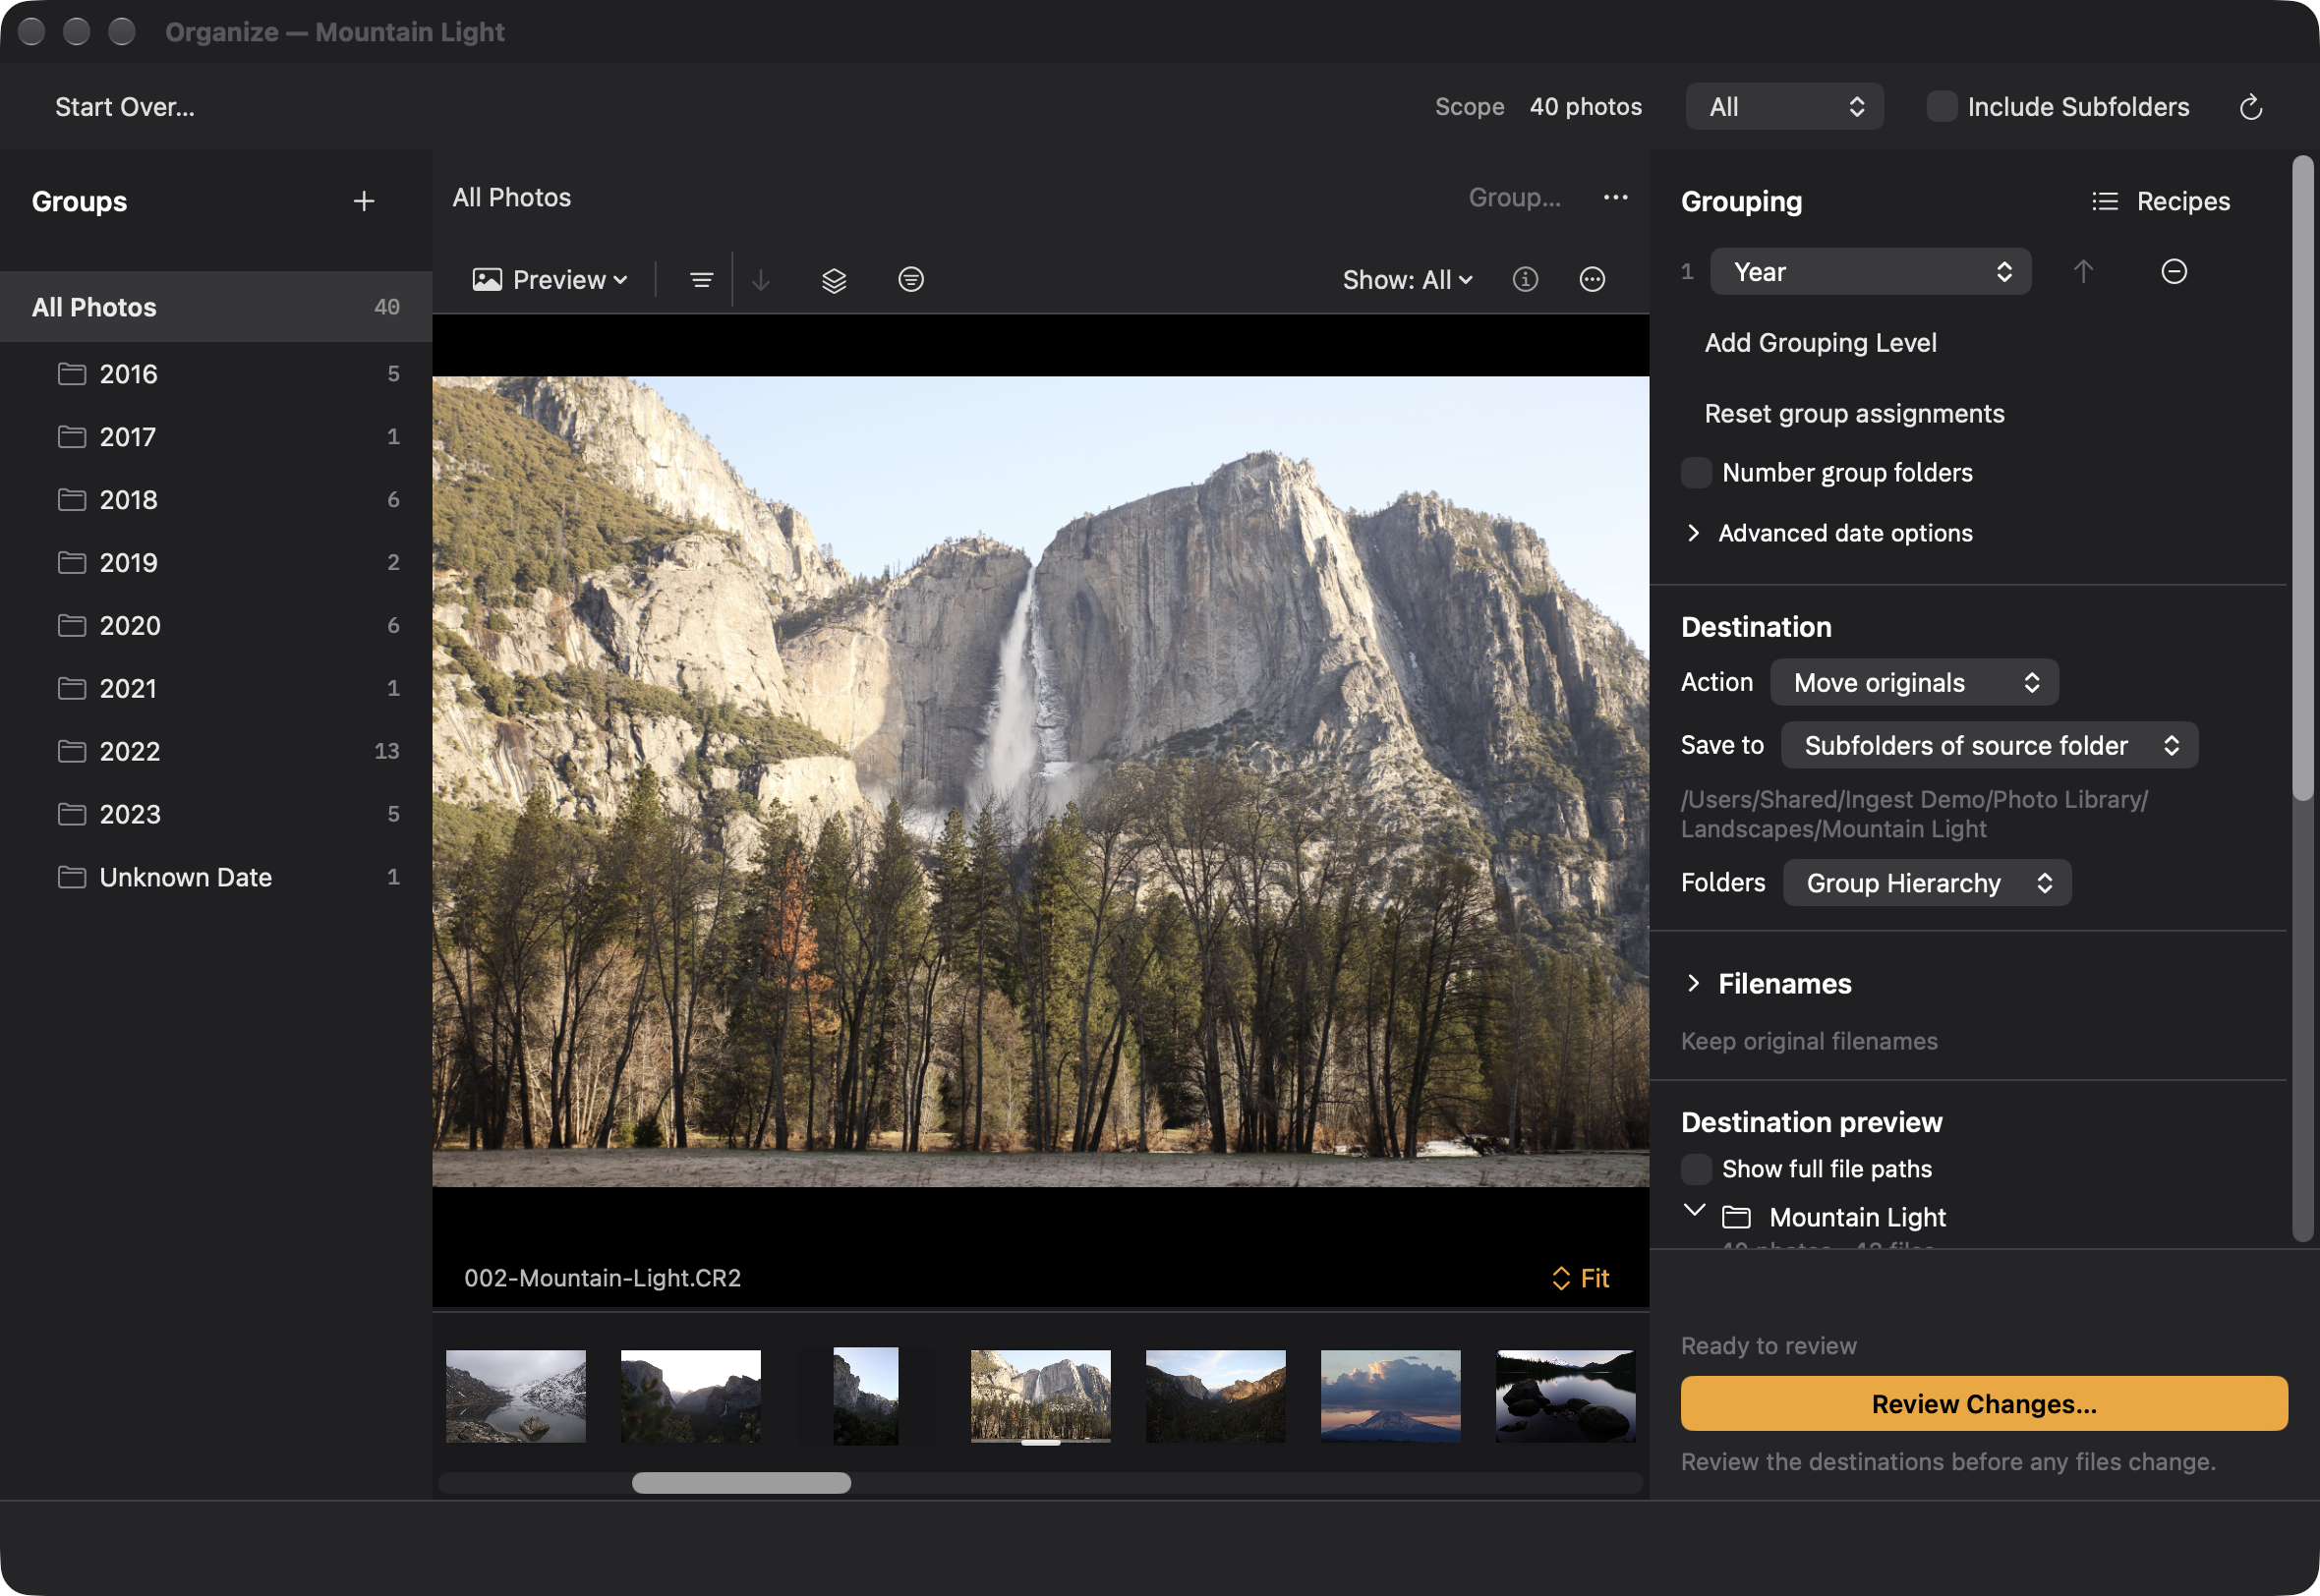Collapse the Mountain Light destination tree
Image resolution: width=2320 pixels, height=1596 pixels.
click(1694, 1210)
